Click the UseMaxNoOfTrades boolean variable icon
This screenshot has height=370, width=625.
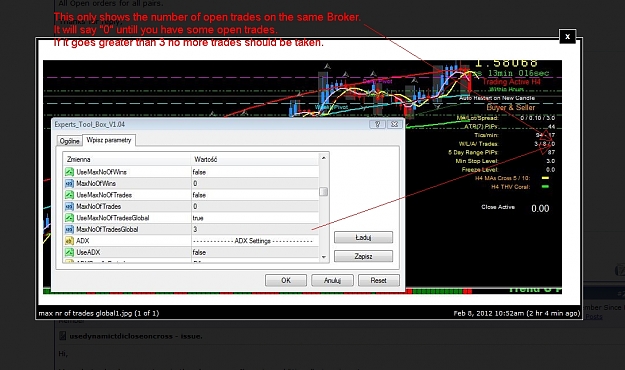click(69, 195)
